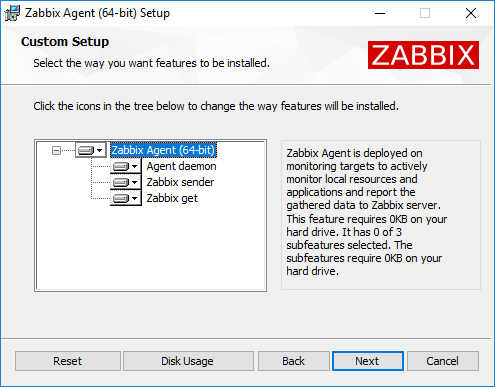Click the installer icon in the title bar

click(12, 13)
